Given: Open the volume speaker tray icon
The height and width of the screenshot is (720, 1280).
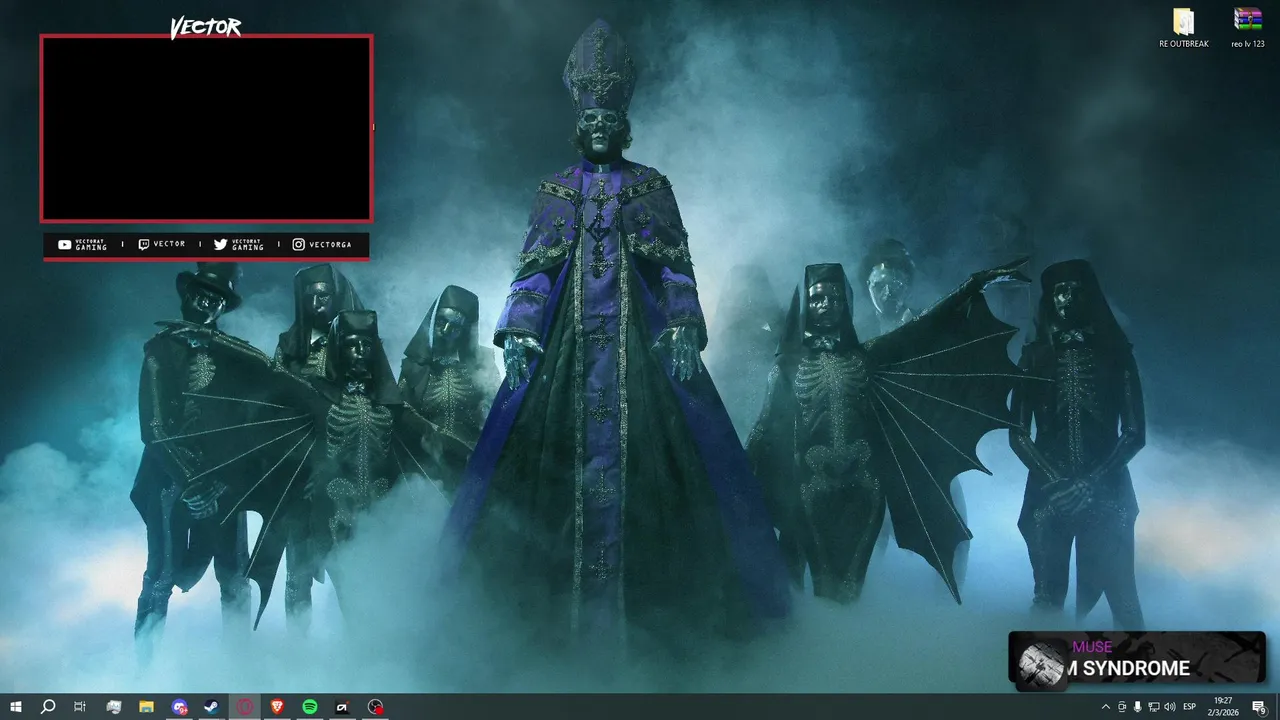Looking at the screenshot, I should tap(1169, 707).
